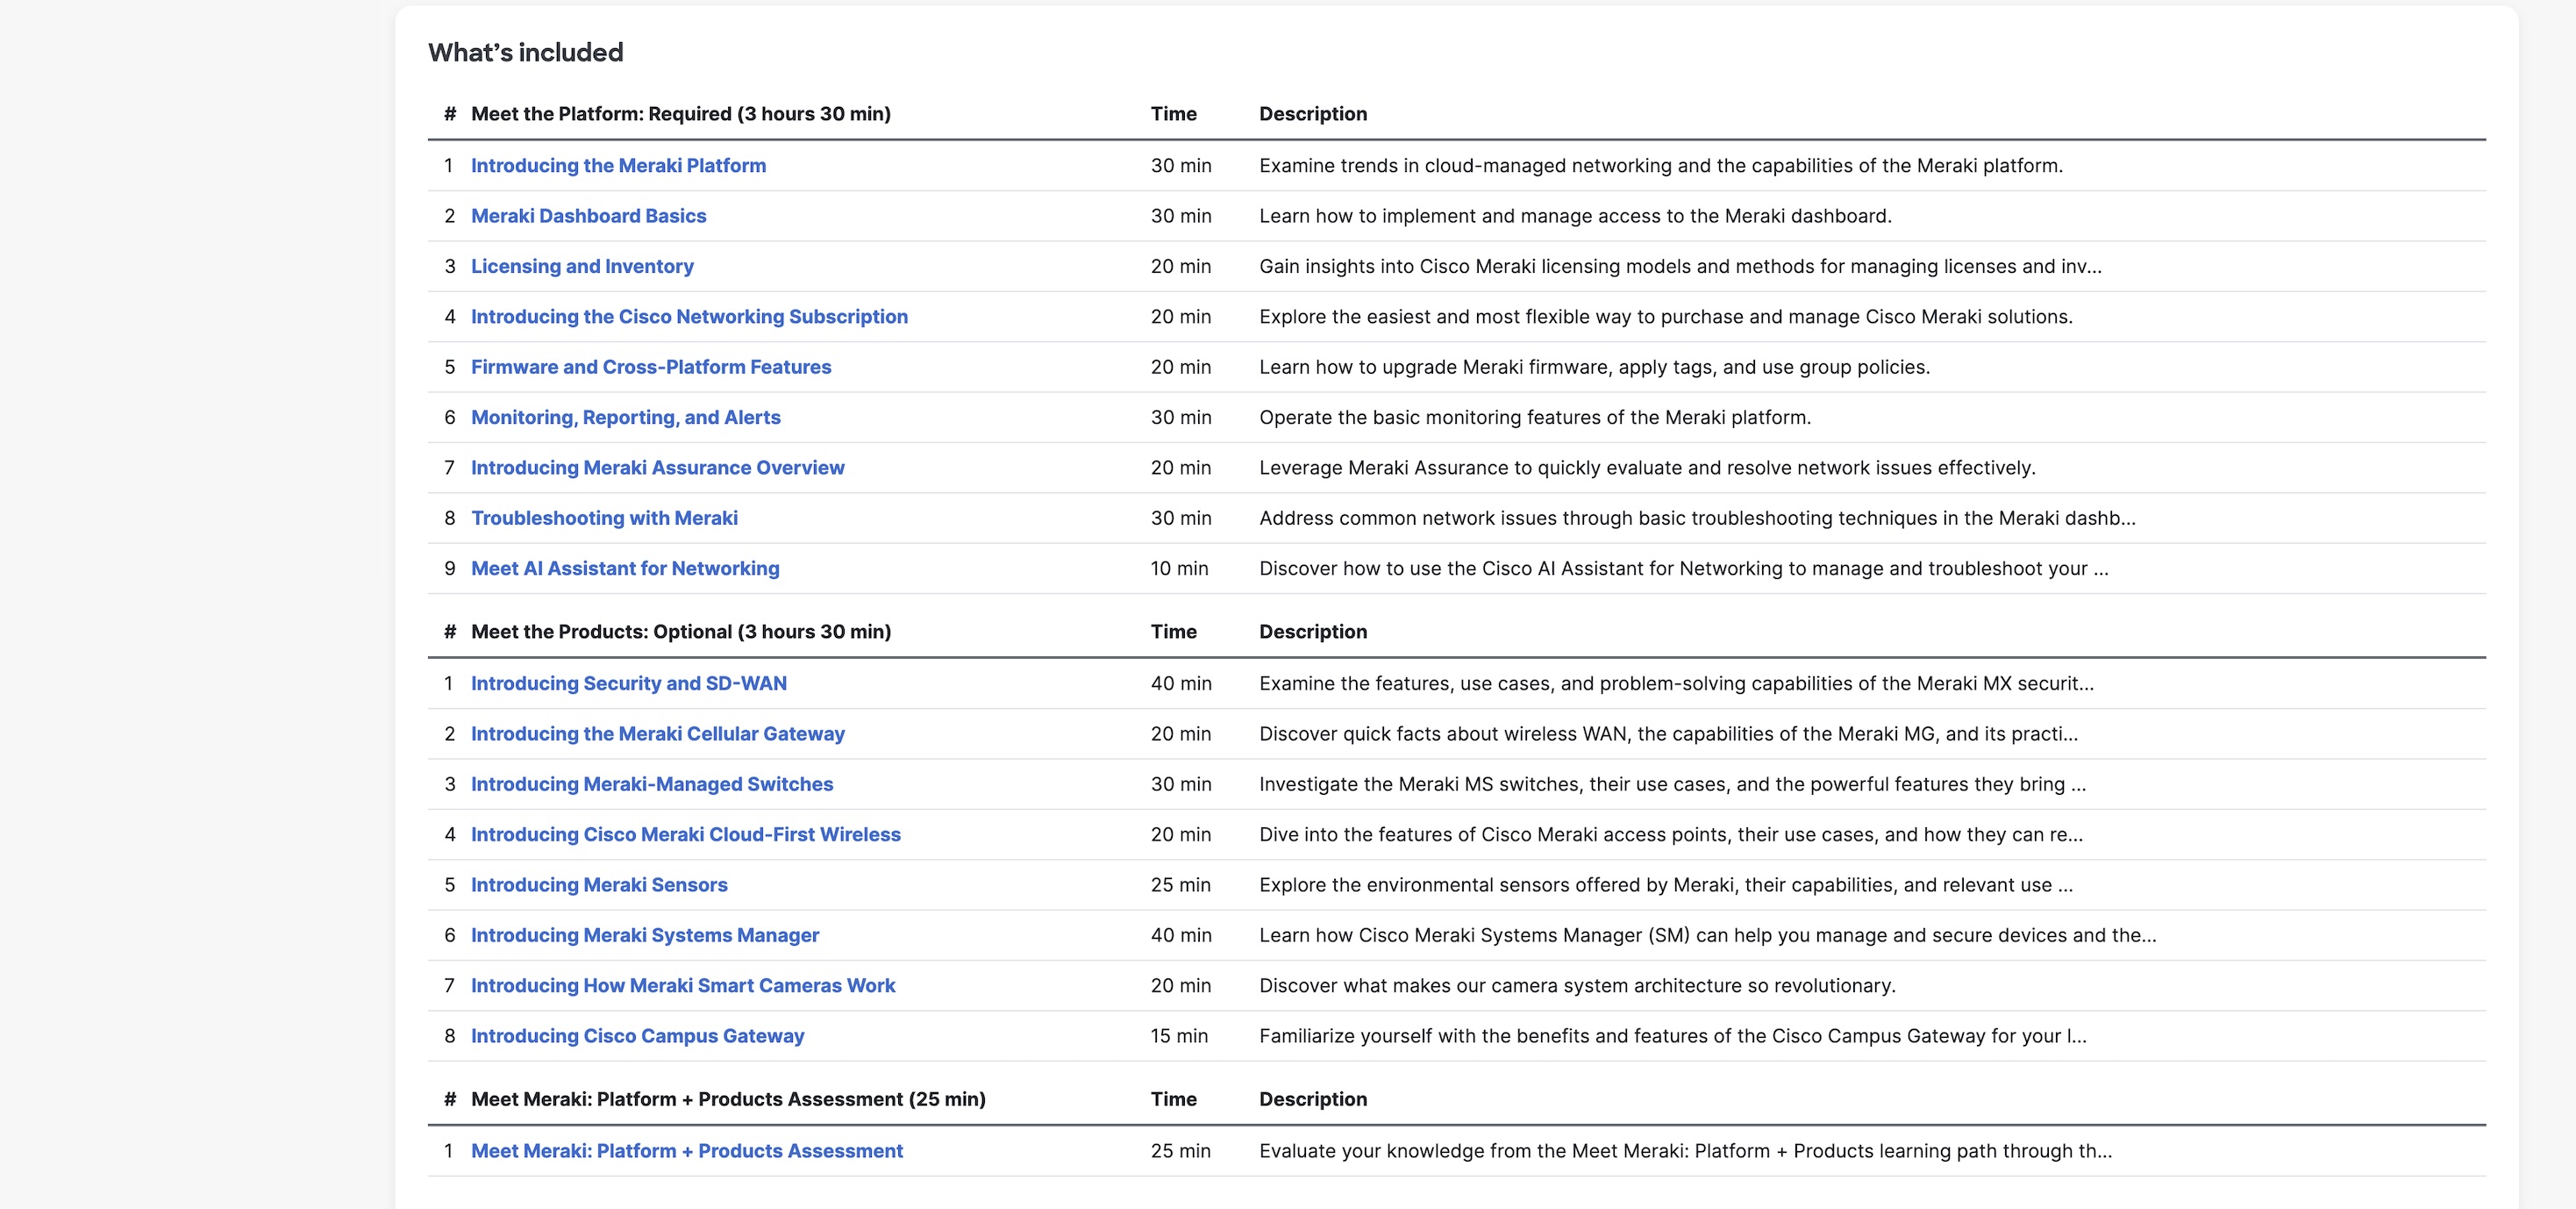This screenshot has height=1209, width=2576.
Task: Open the Introducing Meraki Sensors lesson
Action: pyautogui.click(x=599, y=885)
